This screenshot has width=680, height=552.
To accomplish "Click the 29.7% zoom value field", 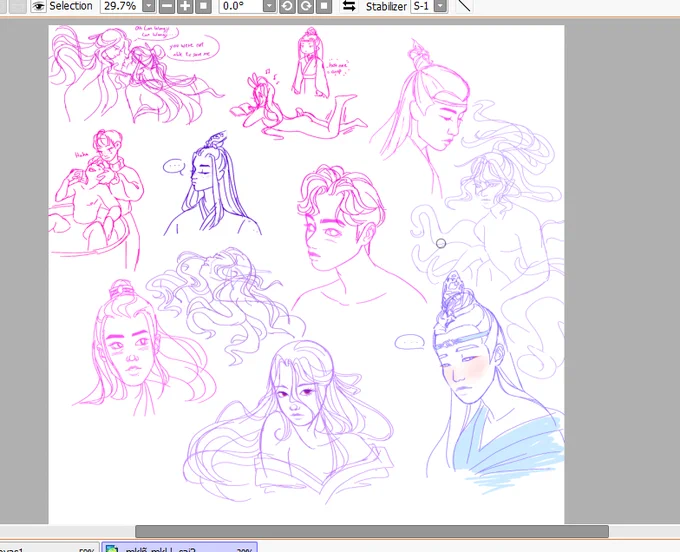I will pos(121,6).
